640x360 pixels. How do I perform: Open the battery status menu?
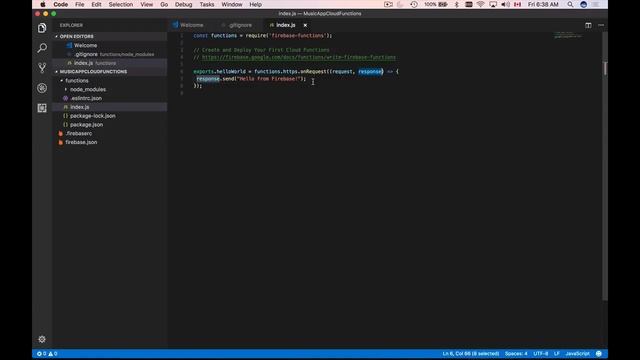click(x=435, y=4)
